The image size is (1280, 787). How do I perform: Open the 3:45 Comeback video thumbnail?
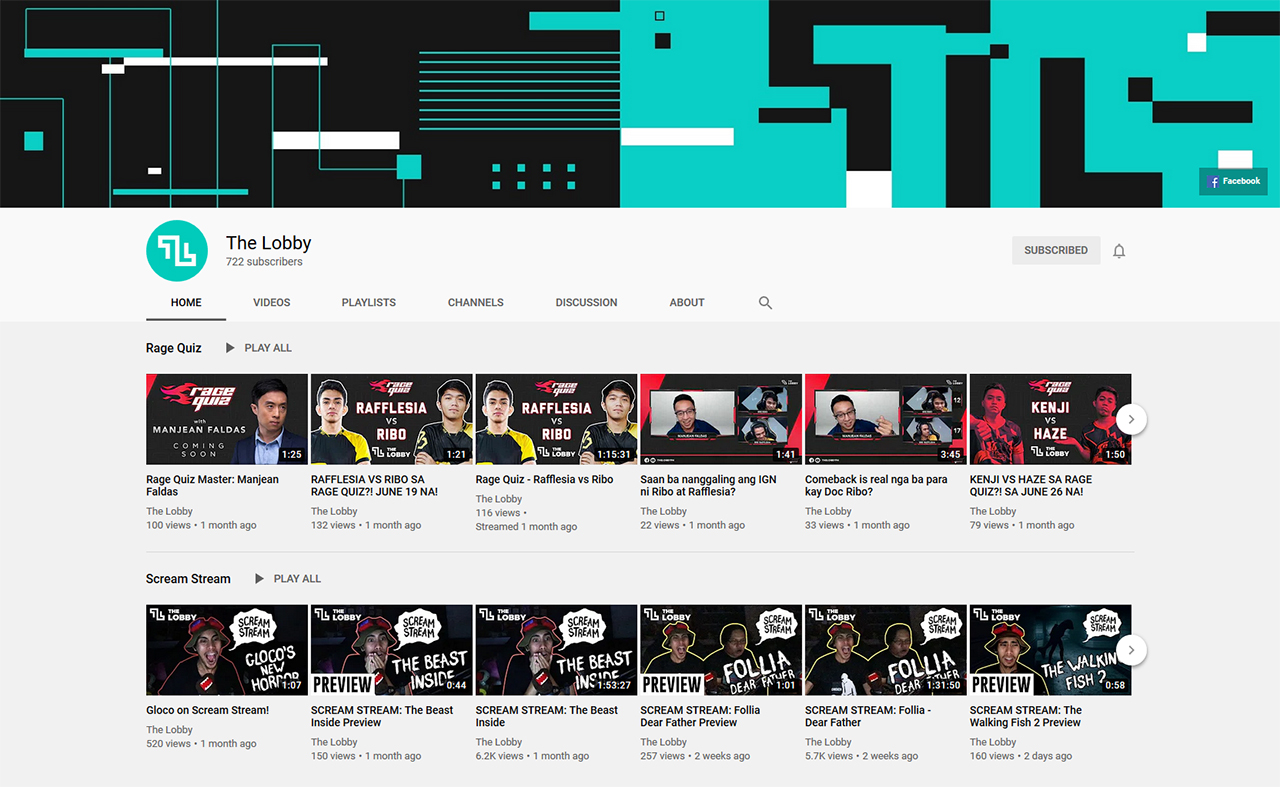pos(886,419)
